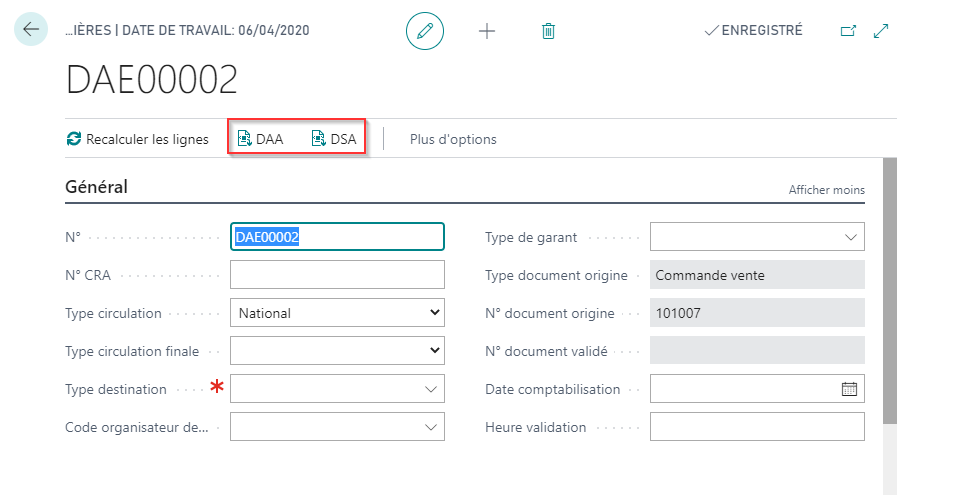The height and width of the screenshot is (495, 964).
Task: Run the DAA document action
Action: [261, 139]
